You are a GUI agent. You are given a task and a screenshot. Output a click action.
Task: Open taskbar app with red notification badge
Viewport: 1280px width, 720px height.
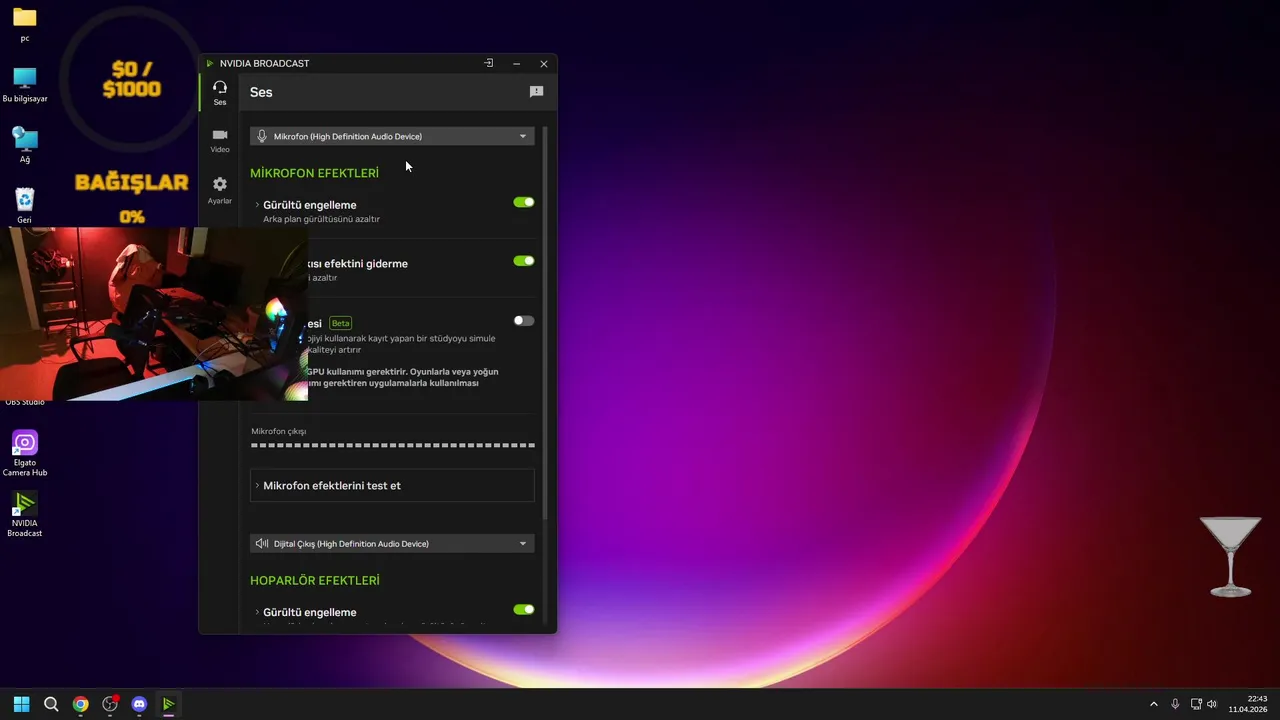[110, 704]
